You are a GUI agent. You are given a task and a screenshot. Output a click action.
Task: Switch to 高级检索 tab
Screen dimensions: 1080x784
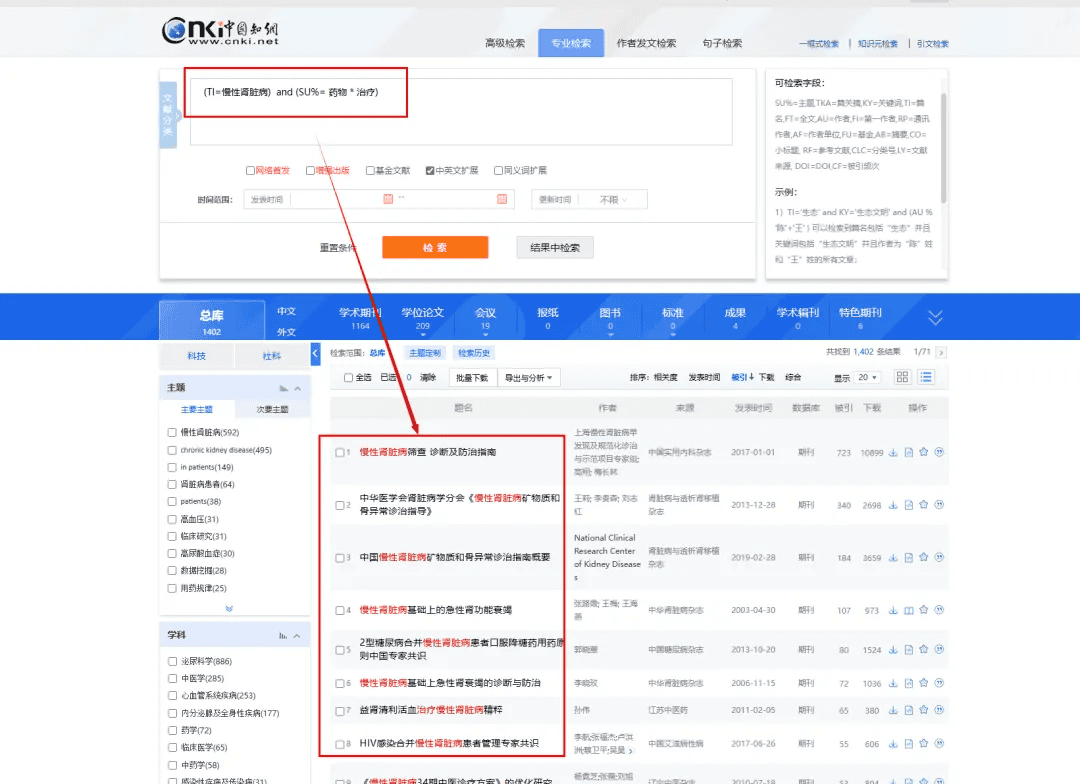(x=505, y=43)
